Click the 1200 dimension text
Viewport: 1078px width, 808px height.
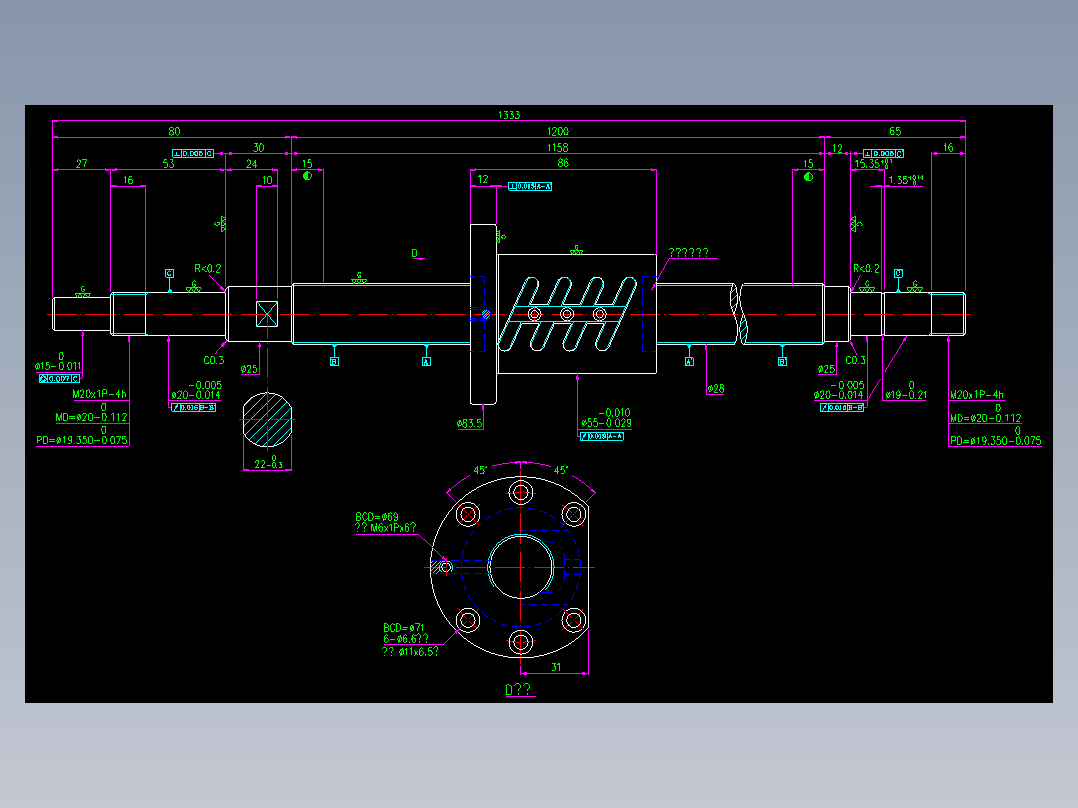[x=558, y=131]
